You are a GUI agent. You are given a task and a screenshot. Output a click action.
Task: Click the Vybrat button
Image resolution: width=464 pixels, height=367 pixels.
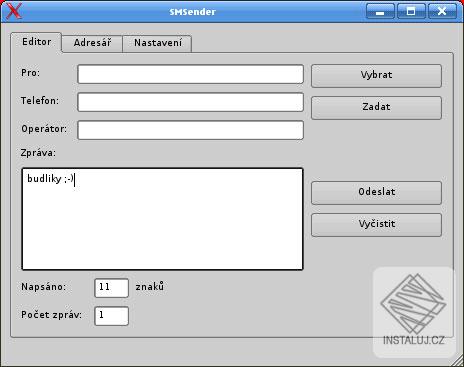click(x=376, y=76)
